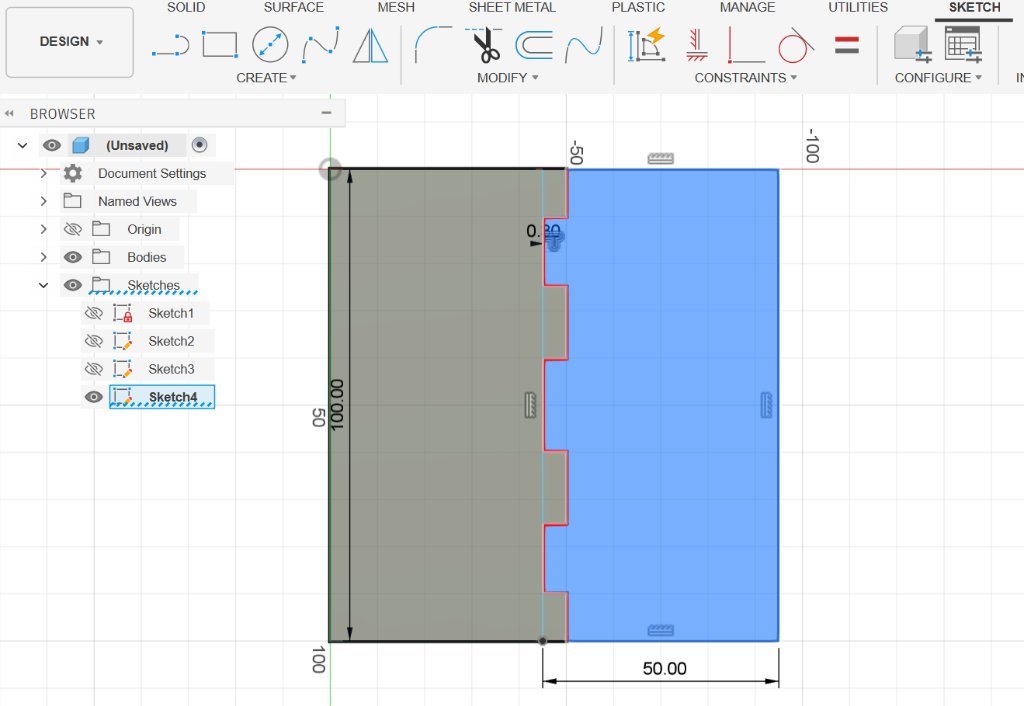Image resolution: width=1024 pixels, height=706 pixels.
Task: Click the 50.00 dimension value
Action: (x=664, y=669)
